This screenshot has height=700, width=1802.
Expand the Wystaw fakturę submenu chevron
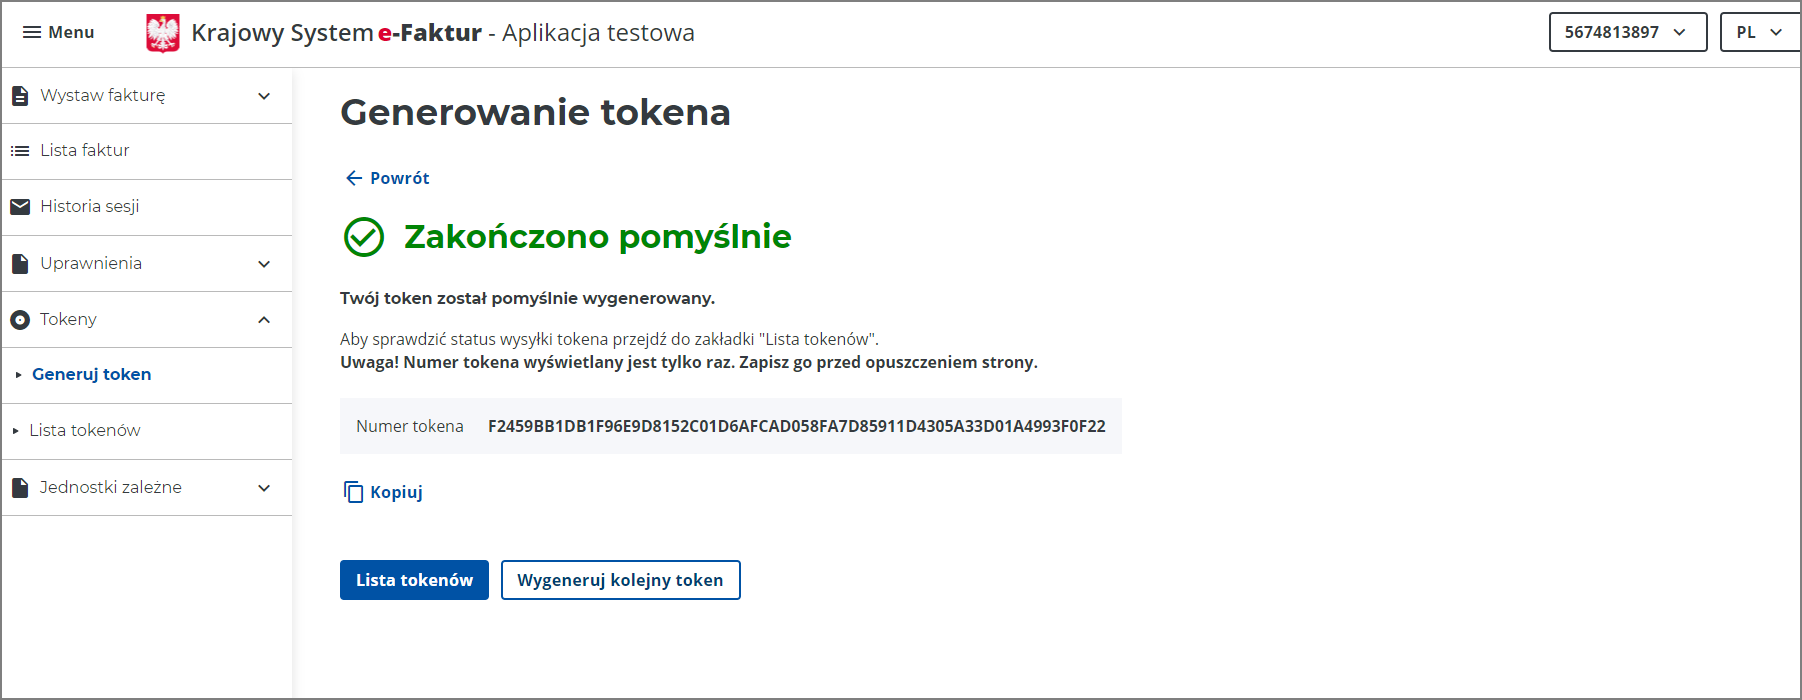(x=264, y=96)
